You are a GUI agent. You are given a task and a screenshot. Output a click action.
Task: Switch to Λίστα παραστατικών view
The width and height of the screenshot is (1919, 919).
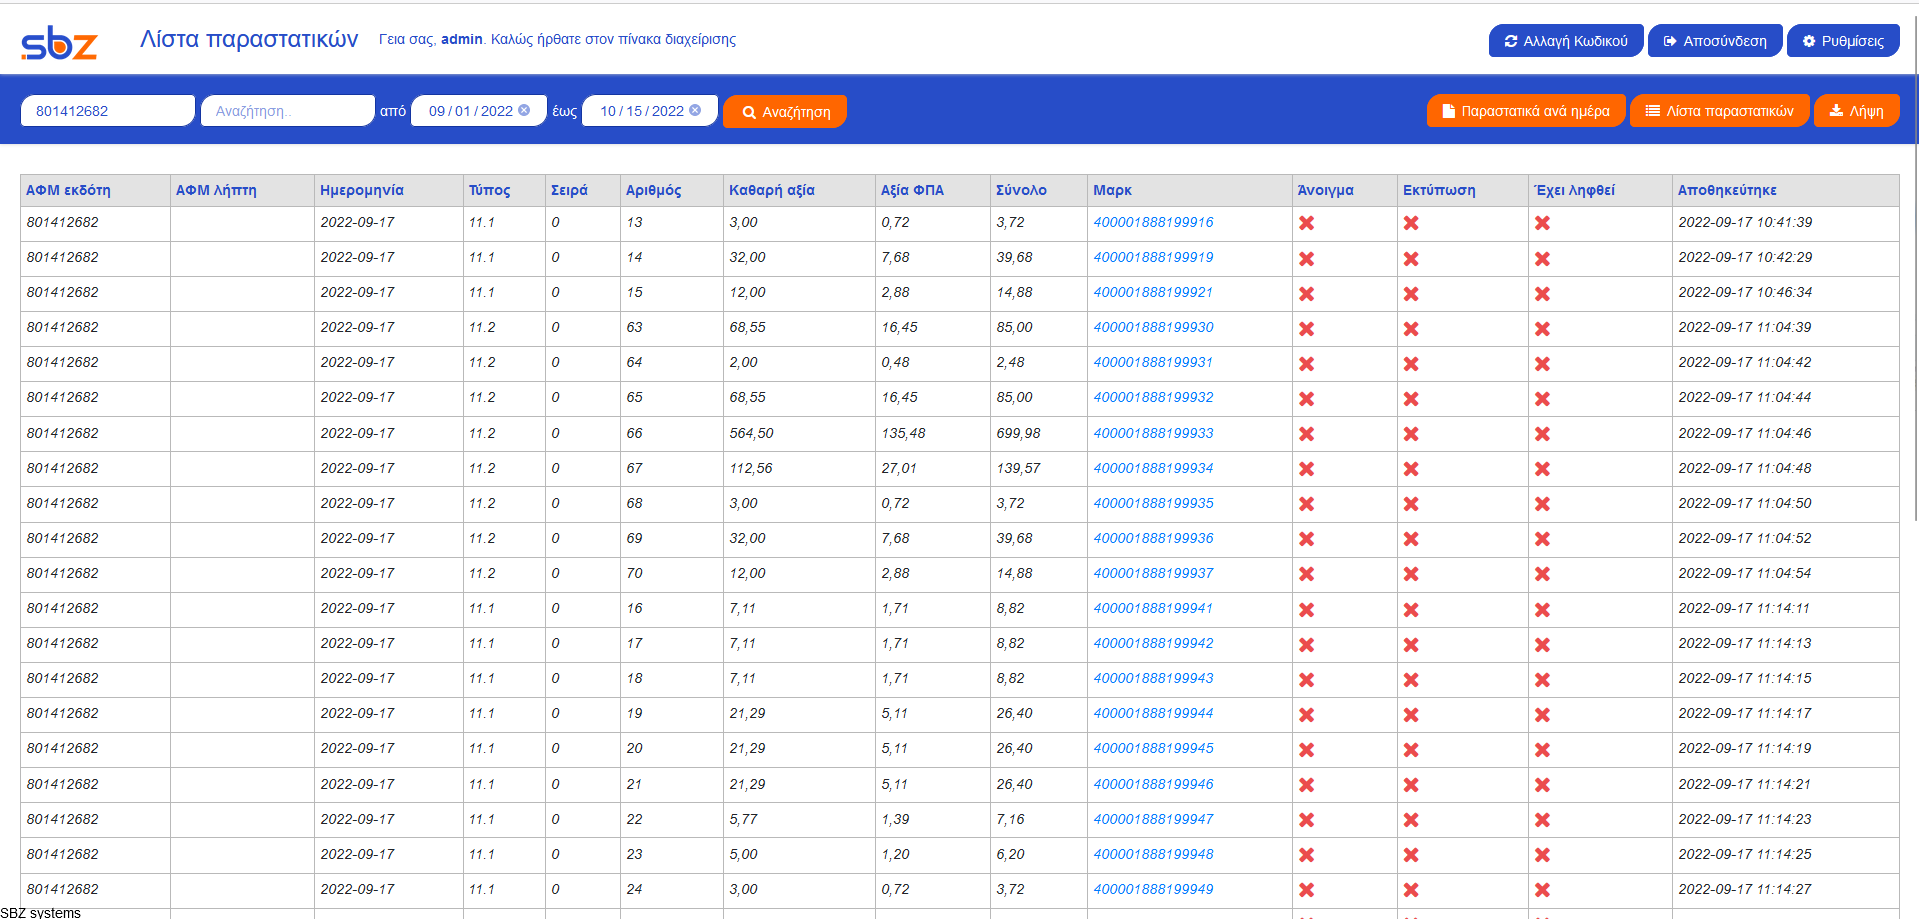[1719, 110]
